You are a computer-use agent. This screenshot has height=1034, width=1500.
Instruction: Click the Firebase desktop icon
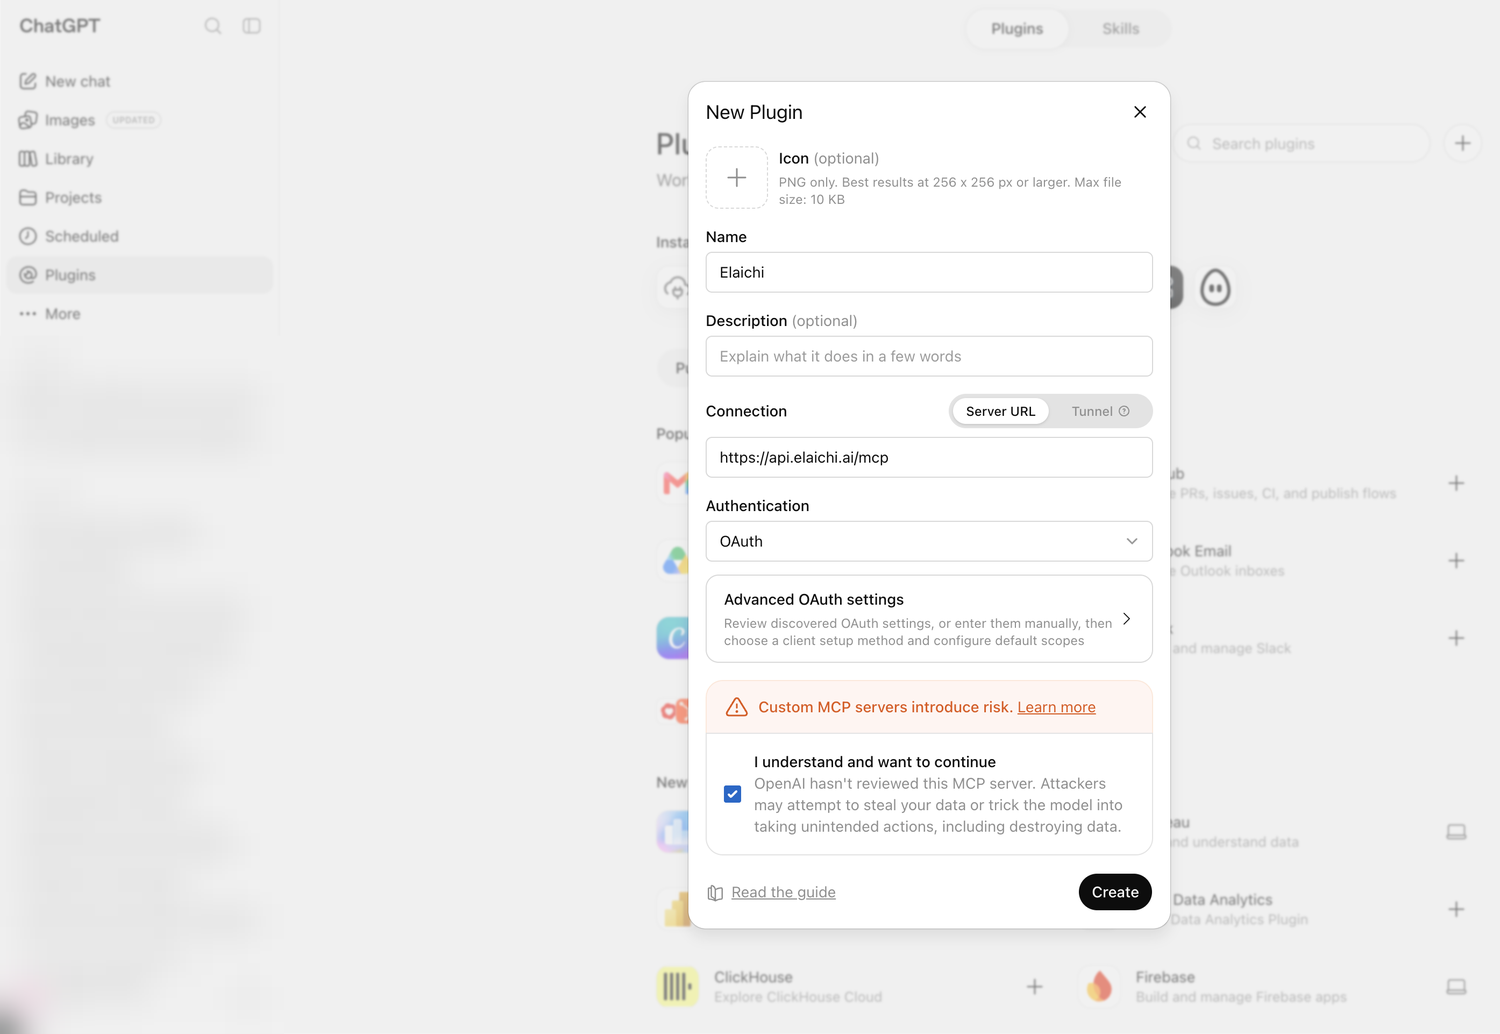point(1456,987)
